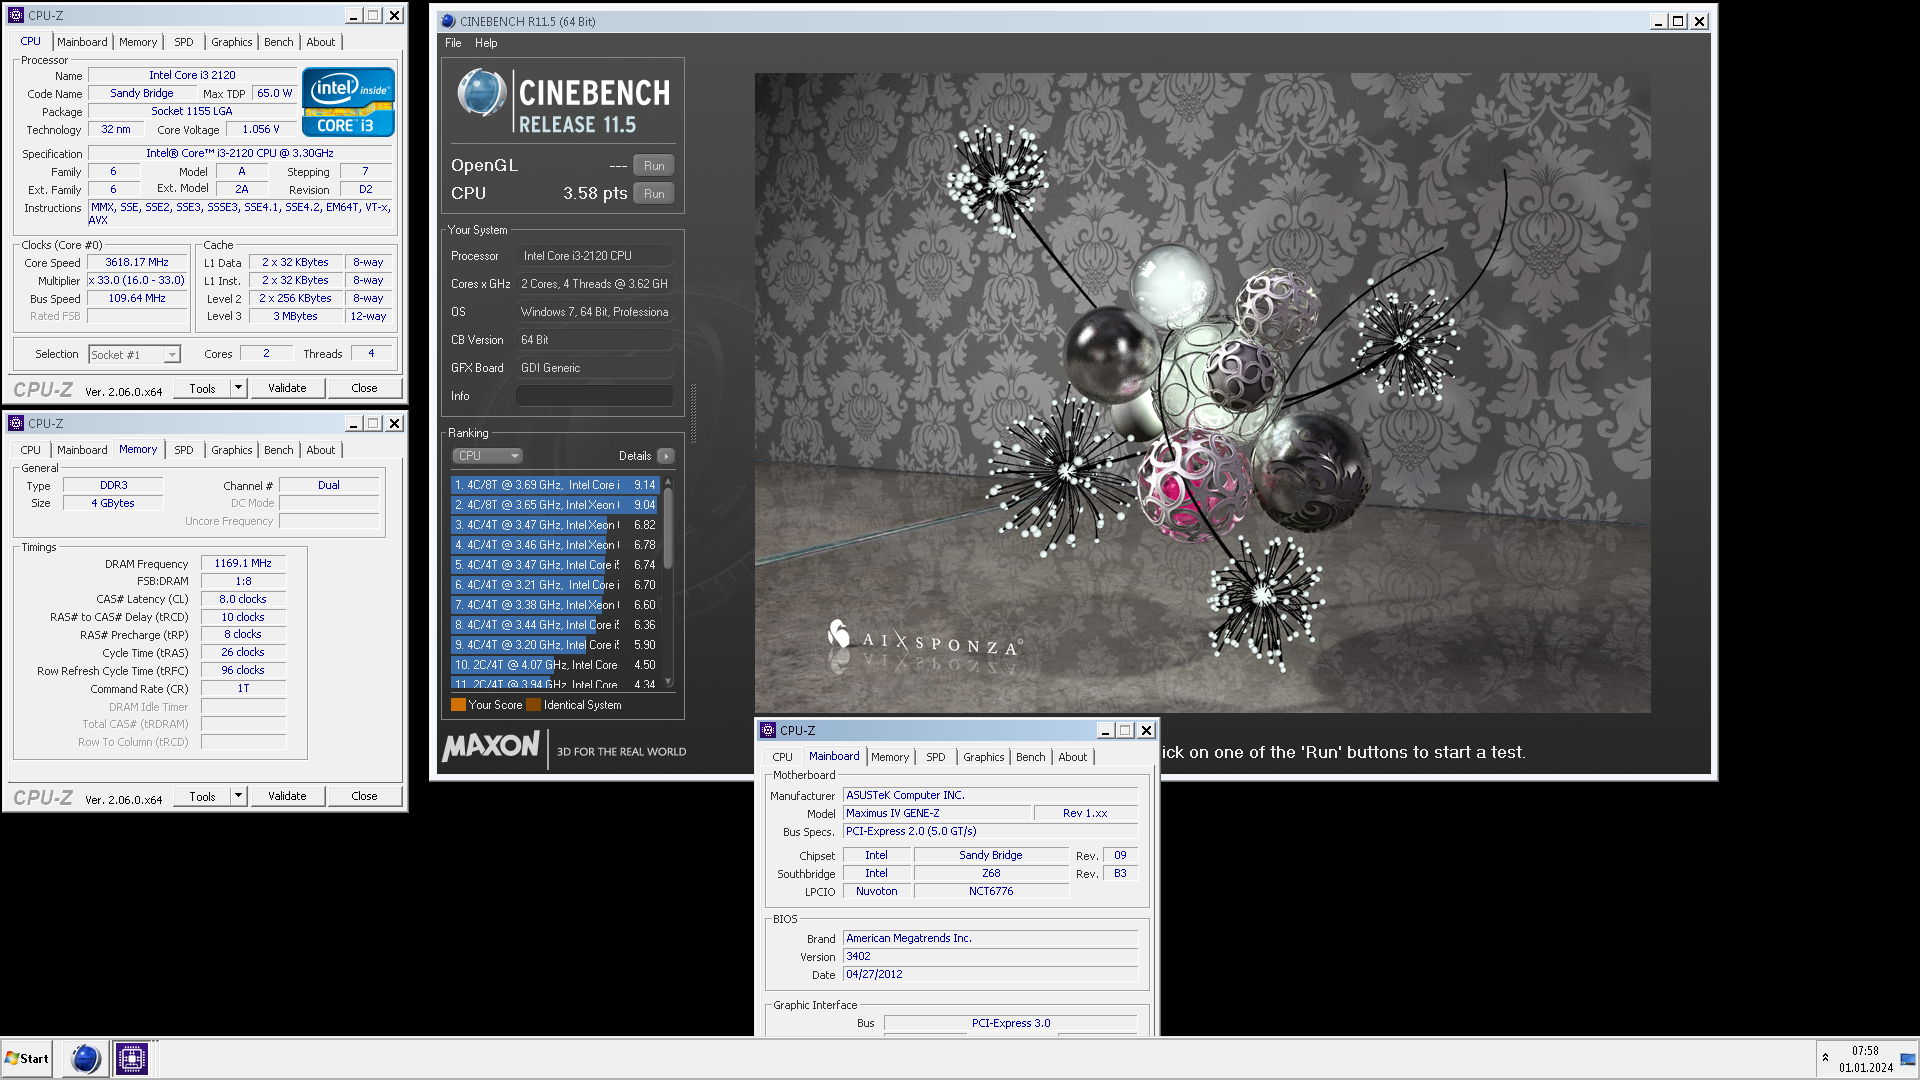Select ranking entry 1. 4C/8T @ 3.69 GHz

[555, 485]
